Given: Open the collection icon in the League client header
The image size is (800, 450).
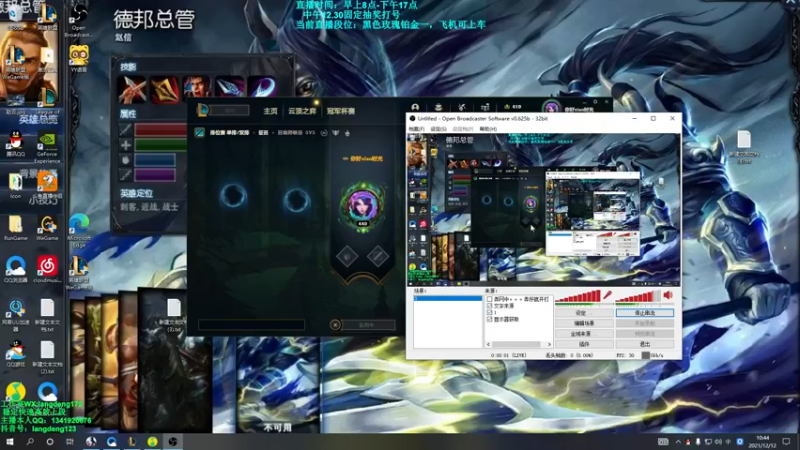Looking at the screenshot, I should [x=438, y=107].
